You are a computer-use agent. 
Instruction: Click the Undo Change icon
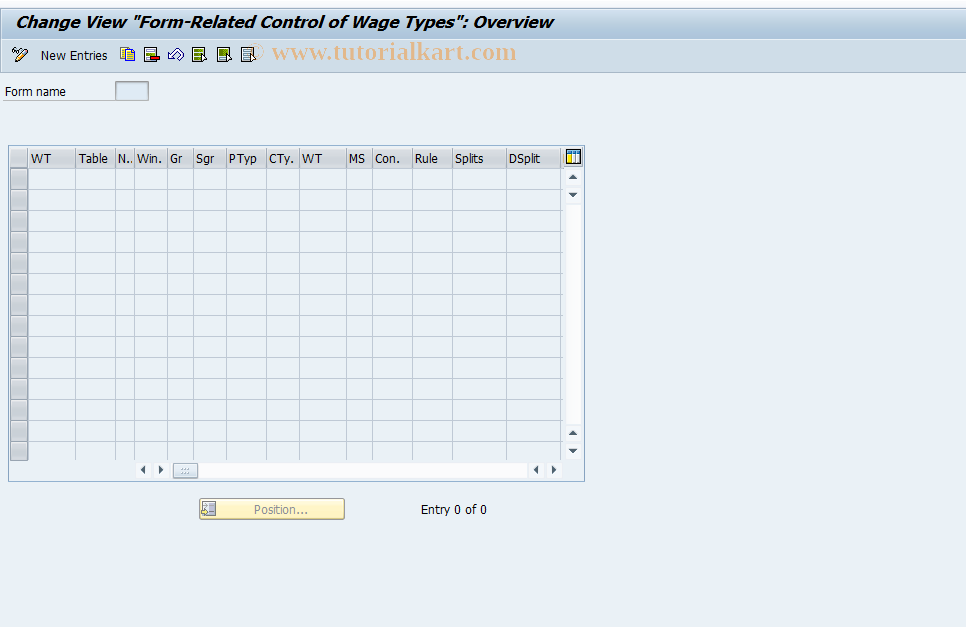click(x=176, y=55)
